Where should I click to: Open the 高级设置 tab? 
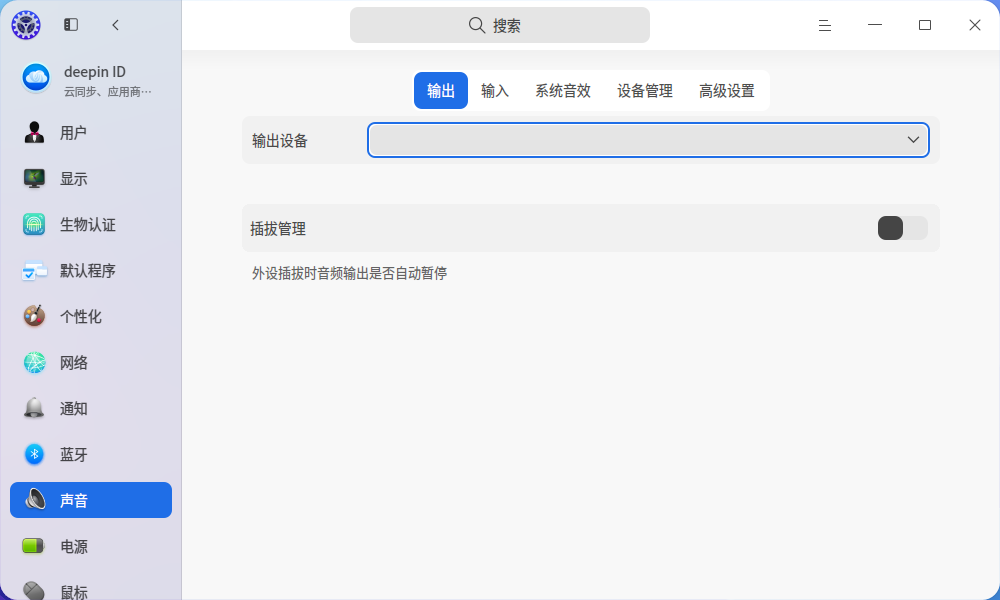click(727, 91)
